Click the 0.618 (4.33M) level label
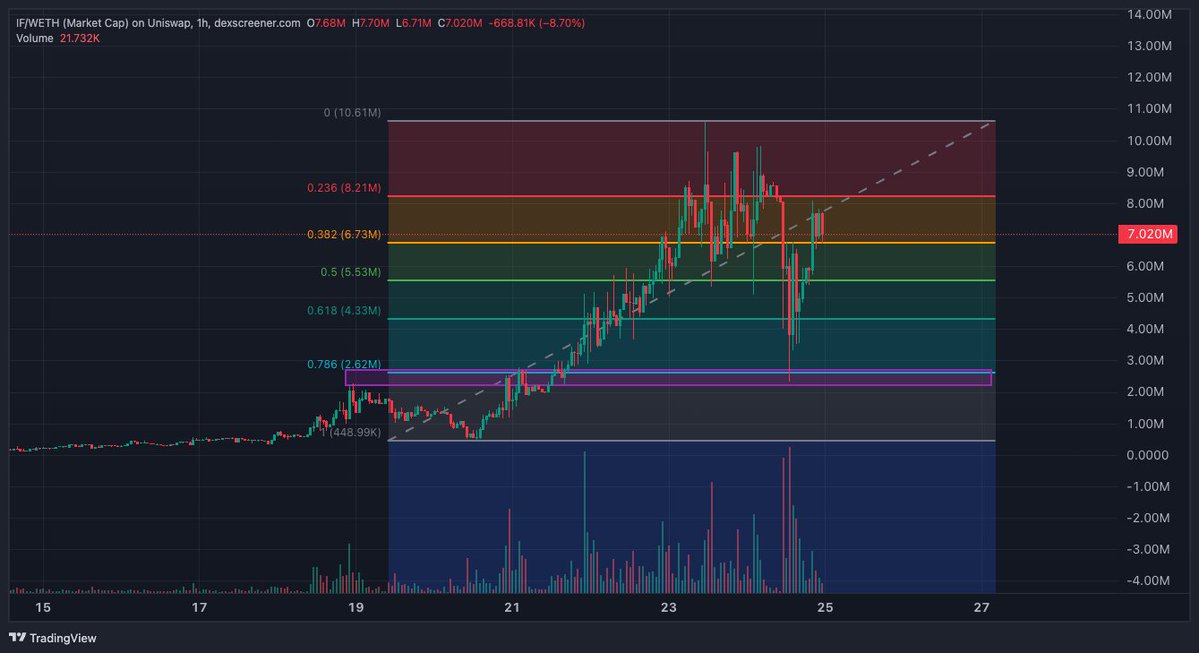This screenshot has height=653, width=1199. 344,310
